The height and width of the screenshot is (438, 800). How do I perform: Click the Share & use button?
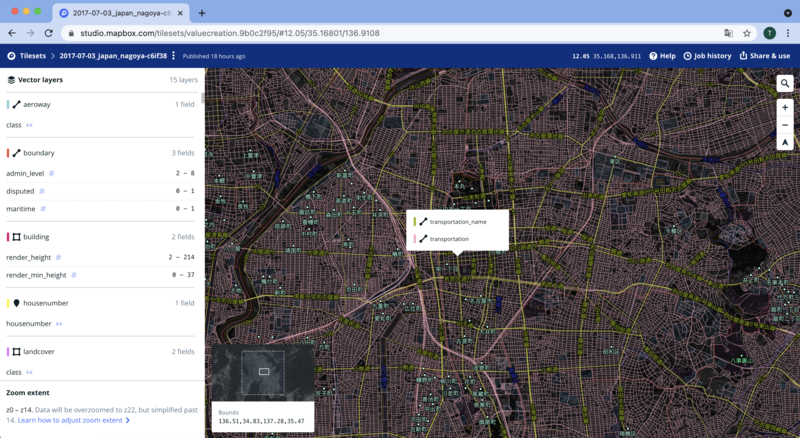click(764, 56)
